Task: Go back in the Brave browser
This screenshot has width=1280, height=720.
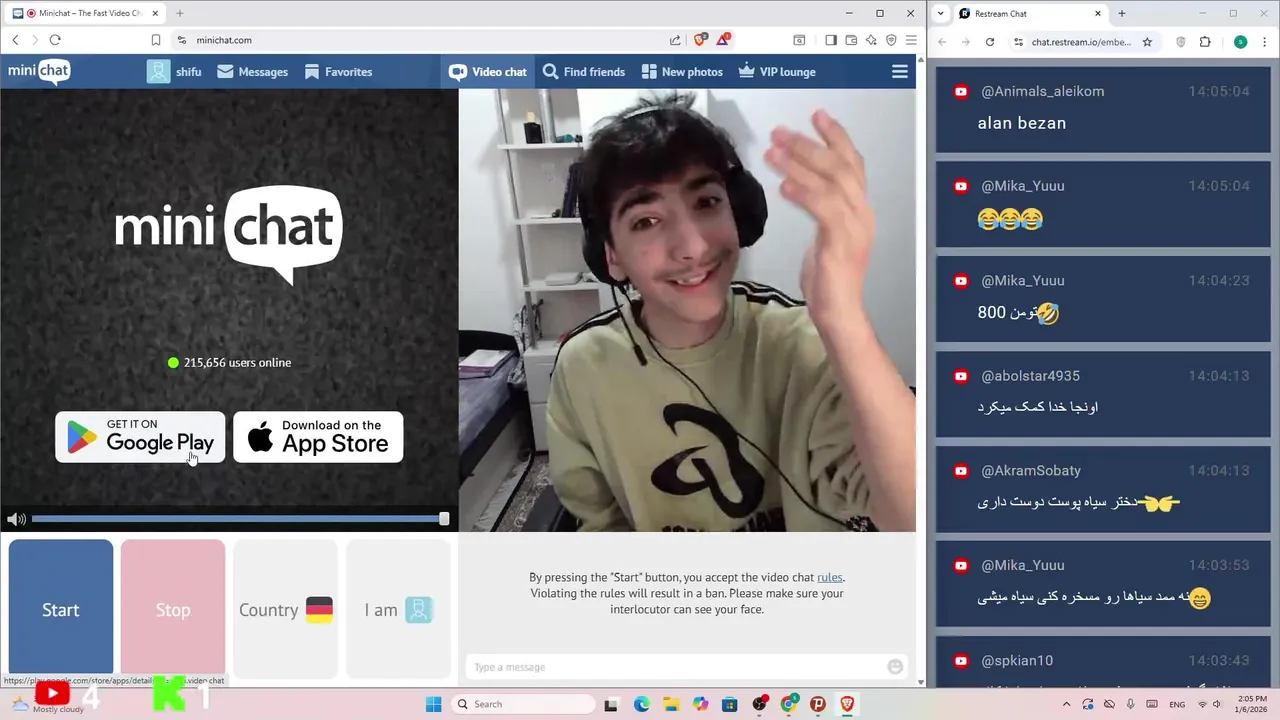Action: [x=15, y=40]
